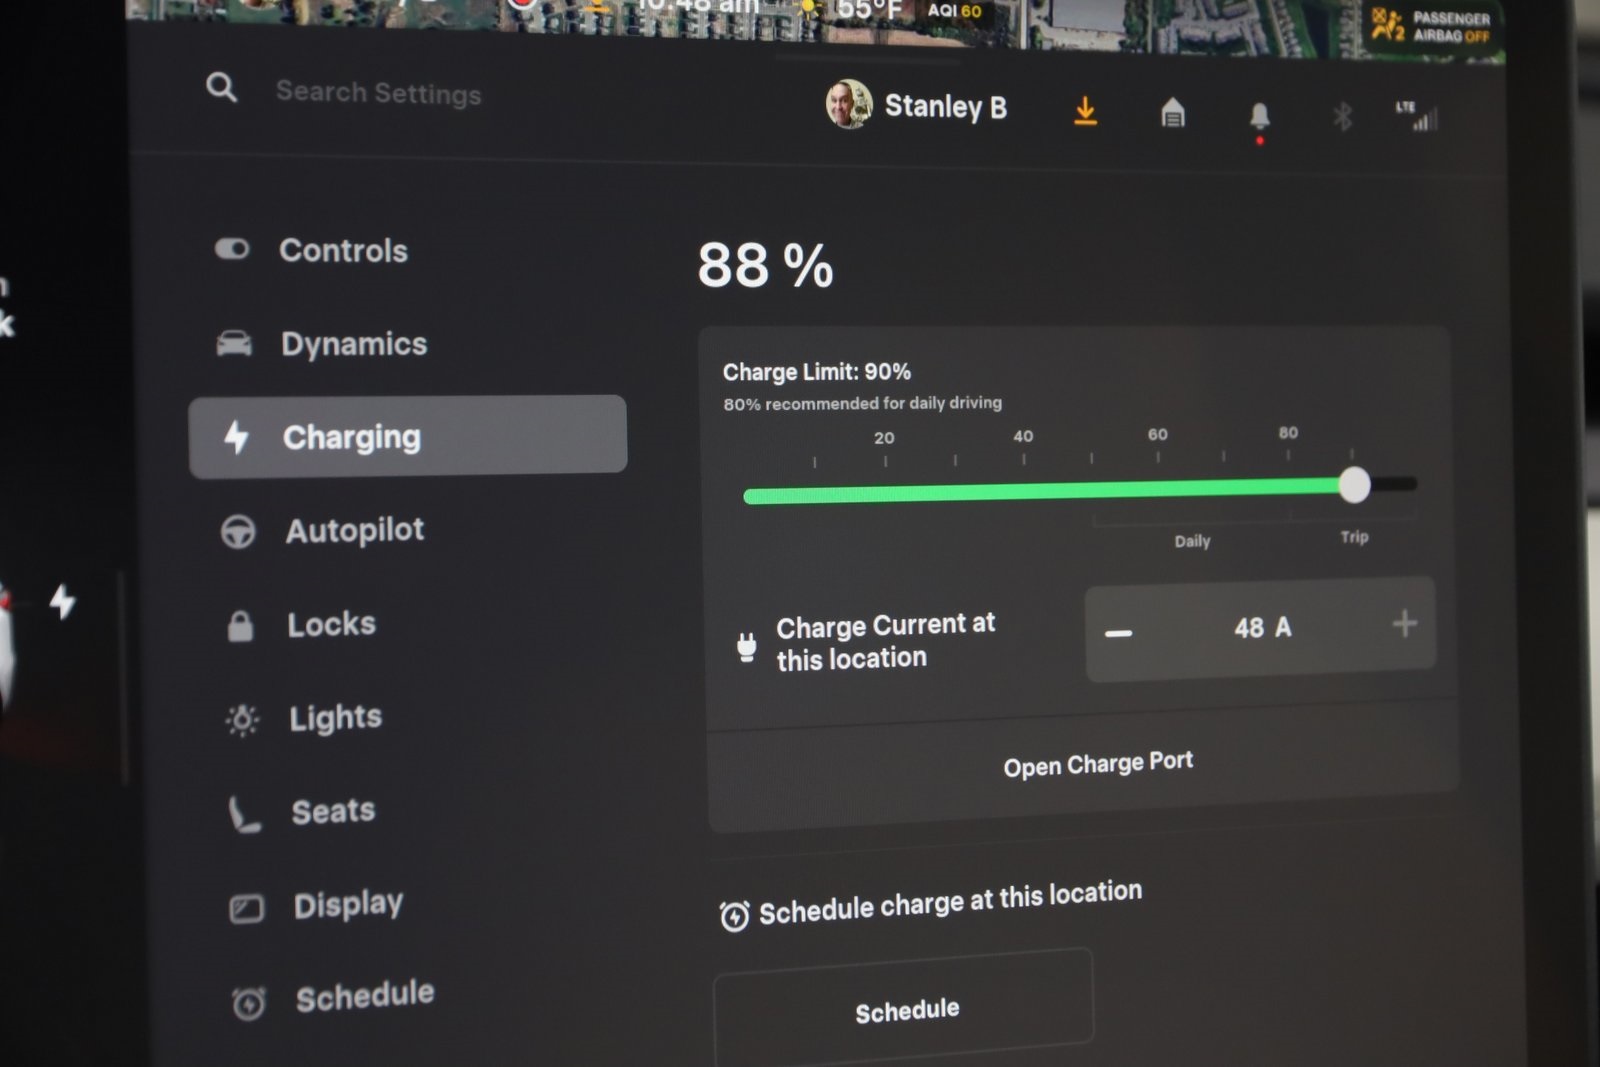
Task: Click the charge limit slider handle
Action: click(x=1355, y=484)
